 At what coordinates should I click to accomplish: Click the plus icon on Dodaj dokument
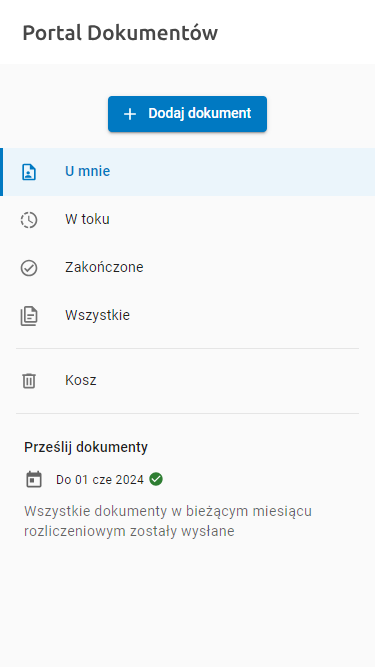tap(130, 114)
